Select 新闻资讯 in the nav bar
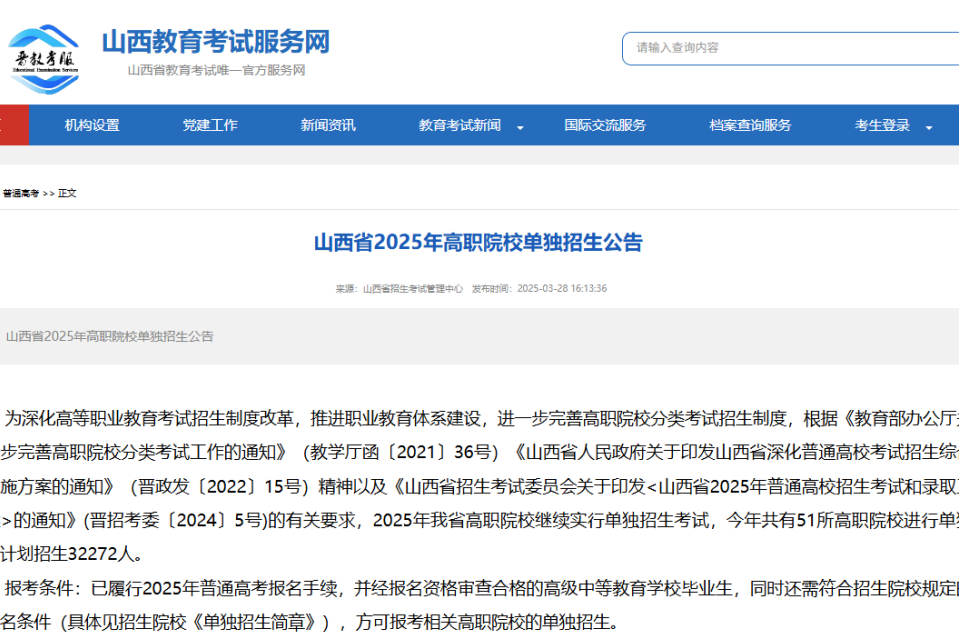The width and height of the screenshot is (959, 639). (328, 125)
